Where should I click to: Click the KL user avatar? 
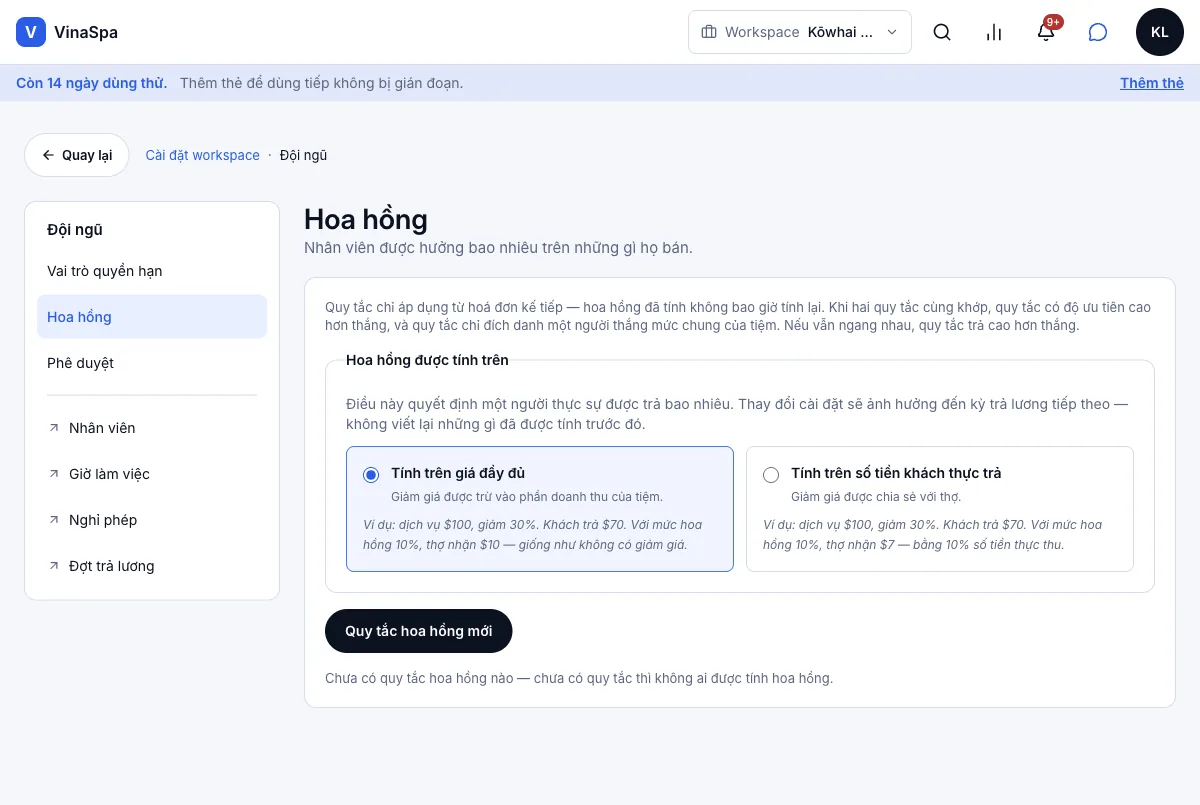(1160, 32)
